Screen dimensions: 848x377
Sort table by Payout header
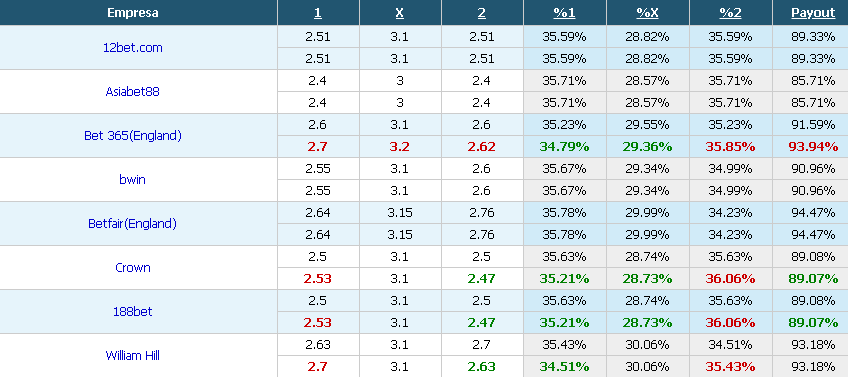click(x=813, y=13)
